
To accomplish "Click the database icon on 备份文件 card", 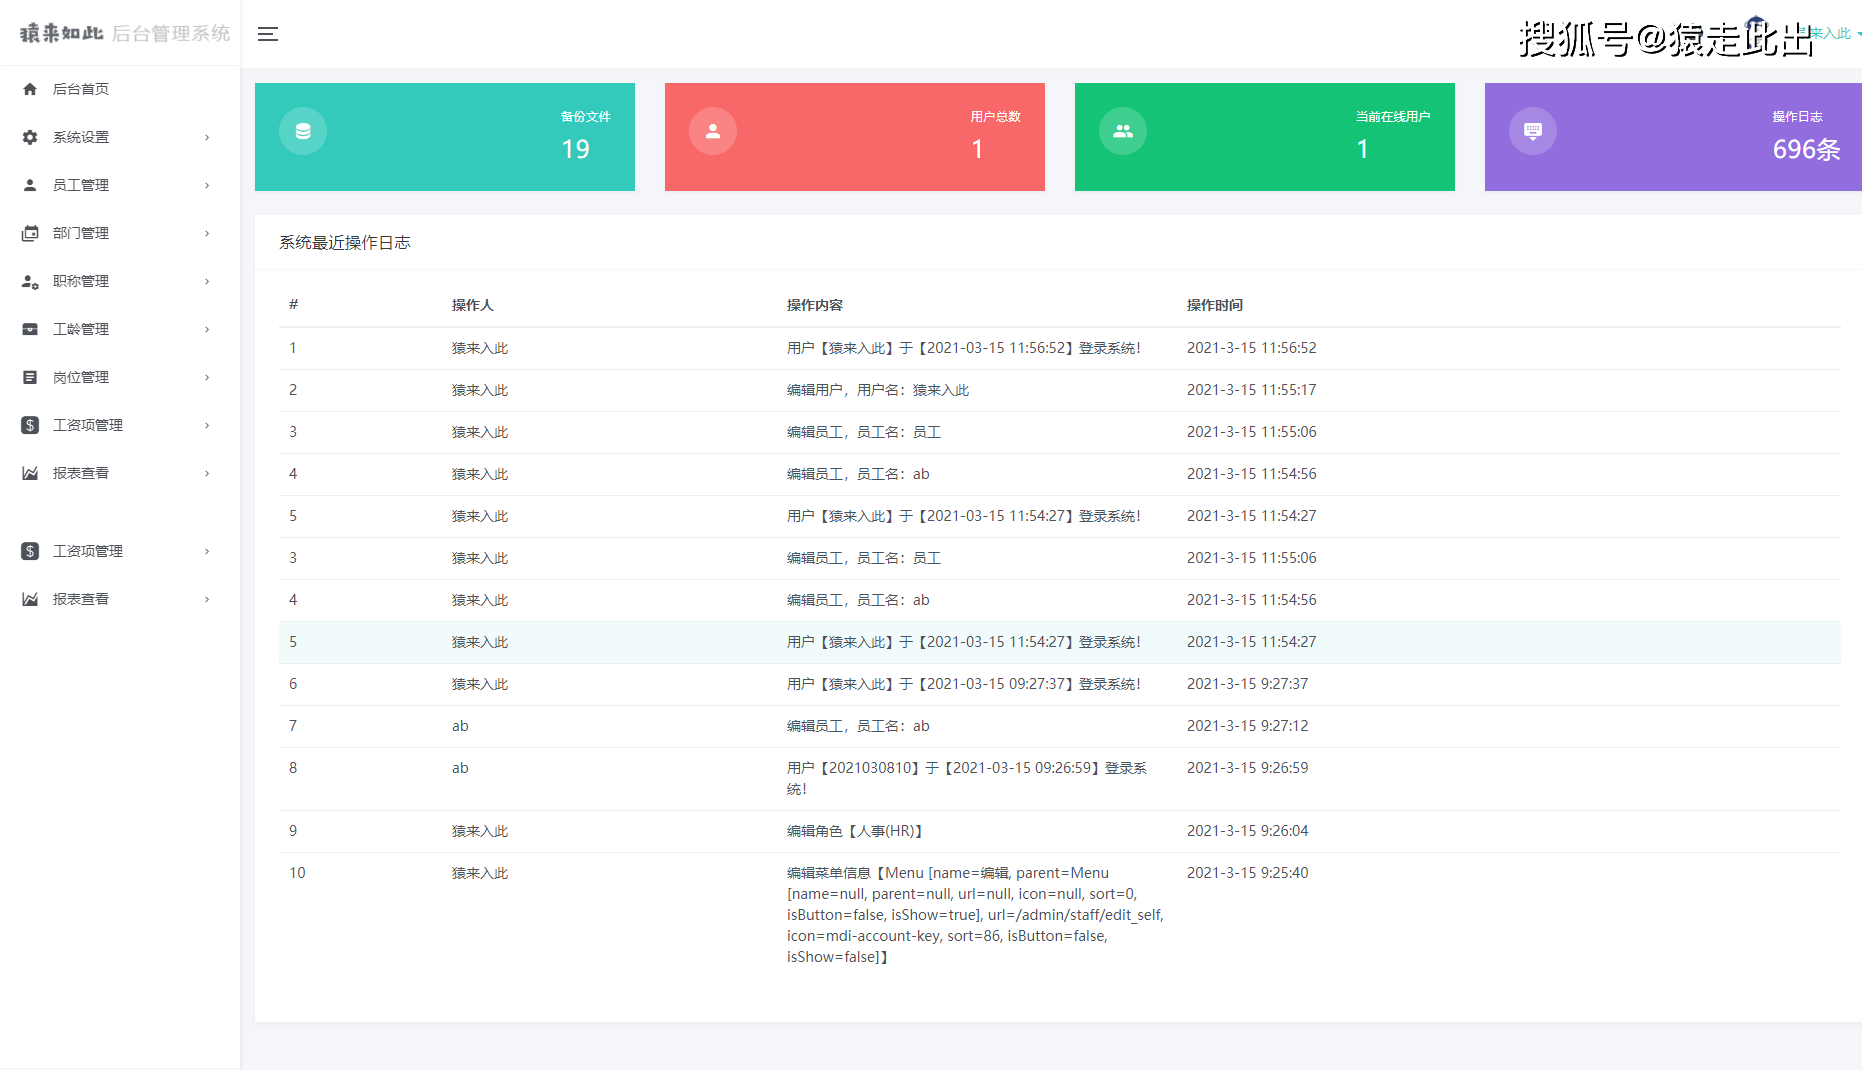I will pyautogui.click(x=303, y=131).
